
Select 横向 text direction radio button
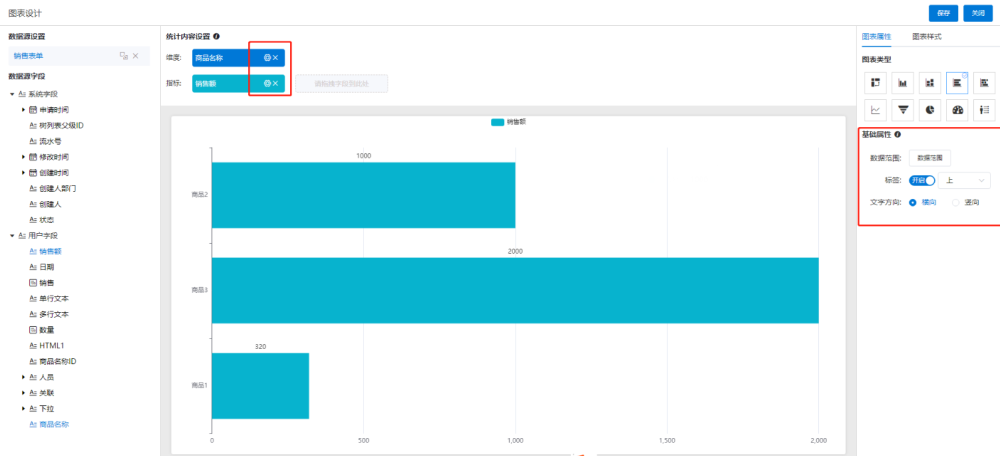point(913,202)
